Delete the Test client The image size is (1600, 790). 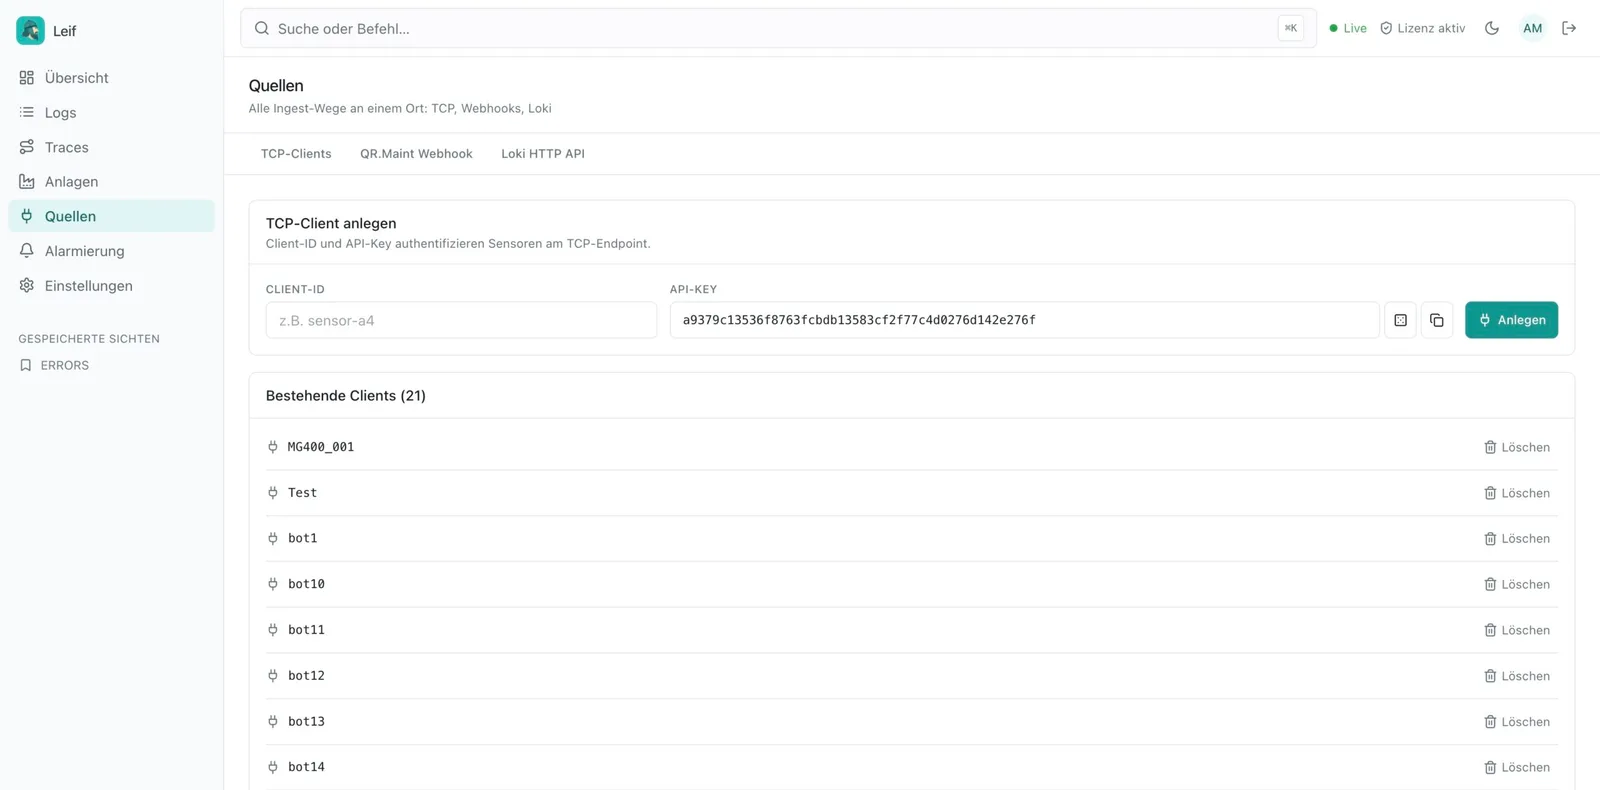tap(1517, 493)
